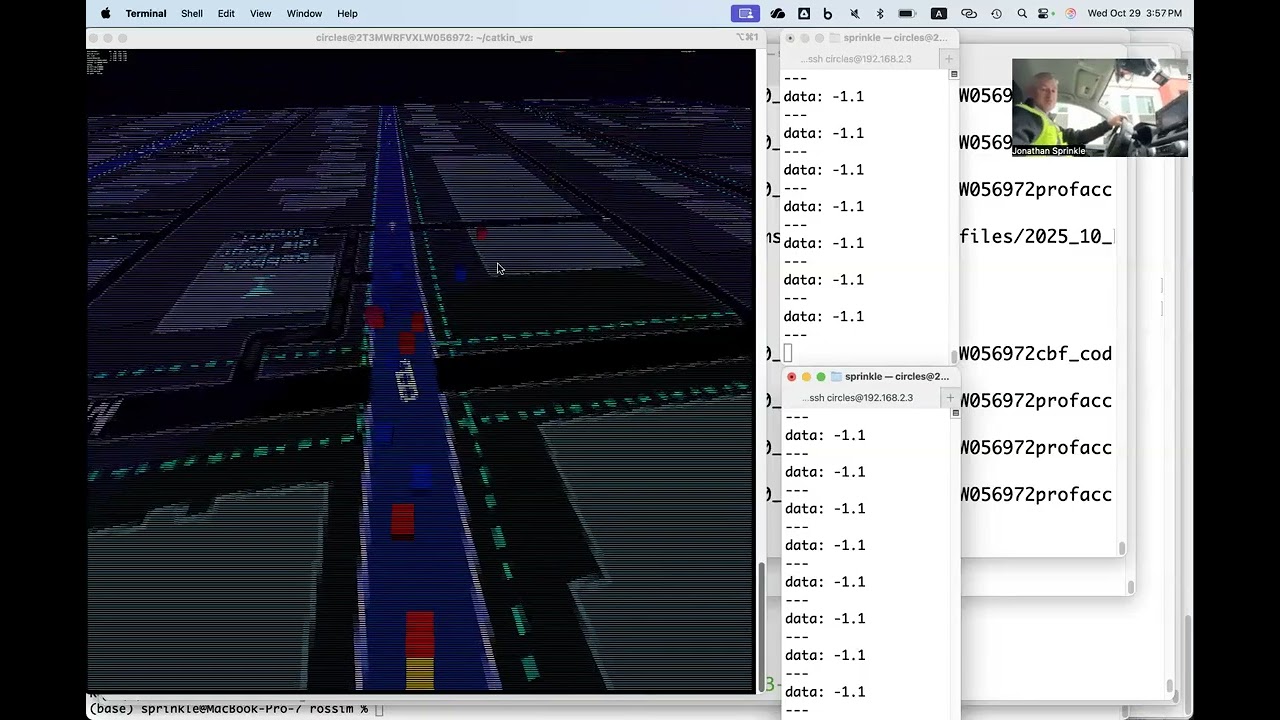Click the 'A' input source menu bar icon
Screen dimensions: 1280x720
tap(938, 13)
